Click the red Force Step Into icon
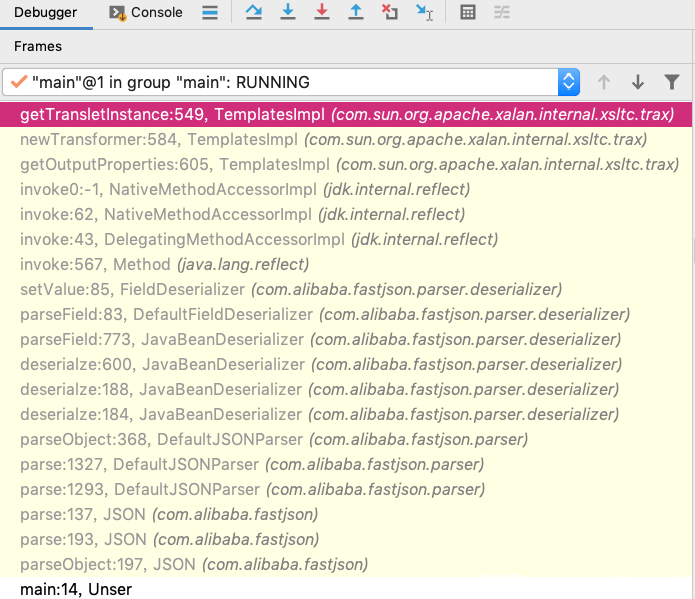The width and height of the screenshot is (695, 599). click(321, 13)
